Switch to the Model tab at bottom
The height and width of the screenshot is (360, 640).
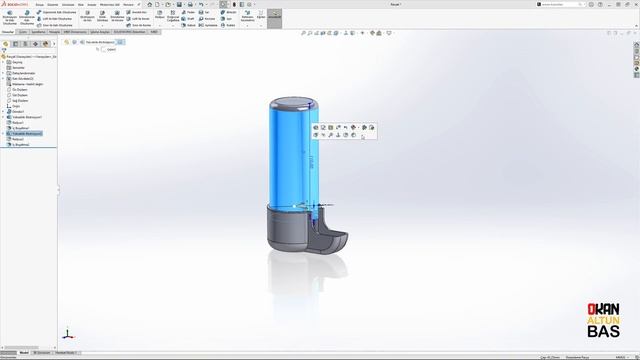point(24,353)
